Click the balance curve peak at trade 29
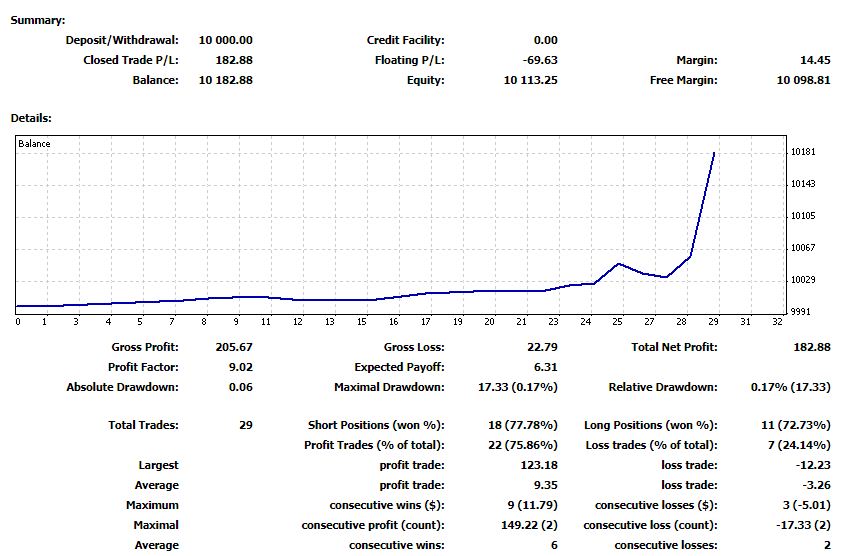This screenshot has width=847, height=556. (714, 153)
